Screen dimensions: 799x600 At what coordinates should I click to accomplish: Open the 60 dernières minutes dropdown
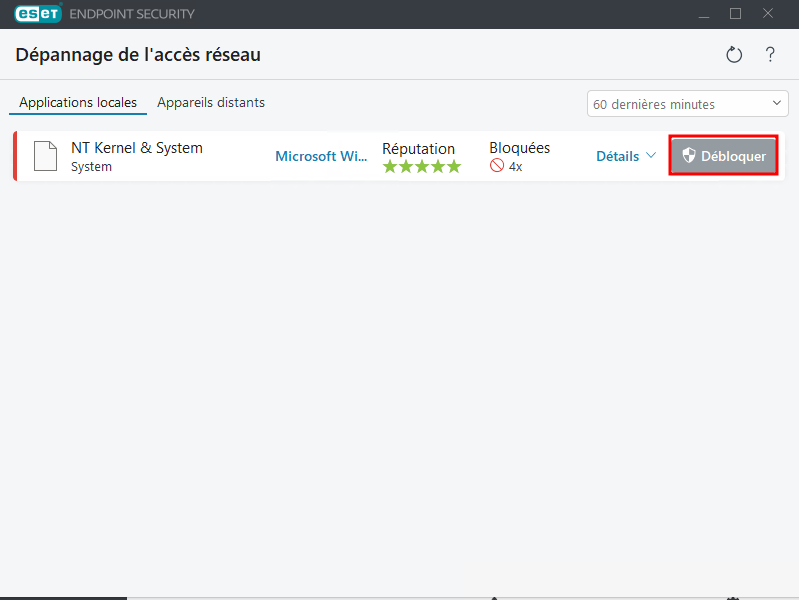pyautogui.click(x=687, y=104)
